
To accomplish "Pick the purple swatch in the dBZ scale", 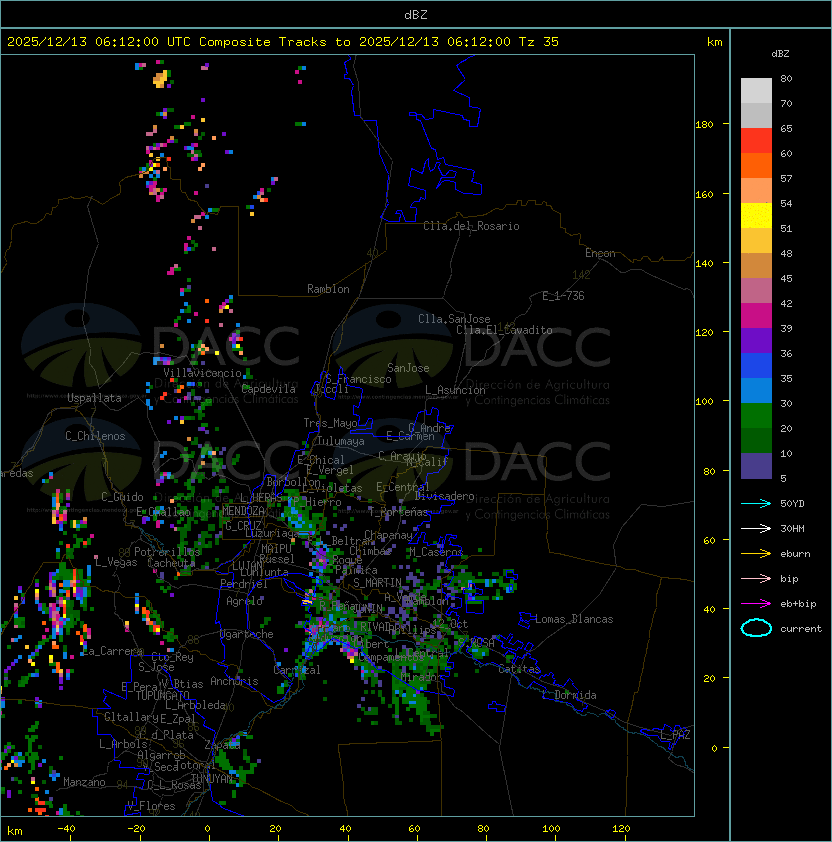I will pyautogui.click(x=756, y=340).
